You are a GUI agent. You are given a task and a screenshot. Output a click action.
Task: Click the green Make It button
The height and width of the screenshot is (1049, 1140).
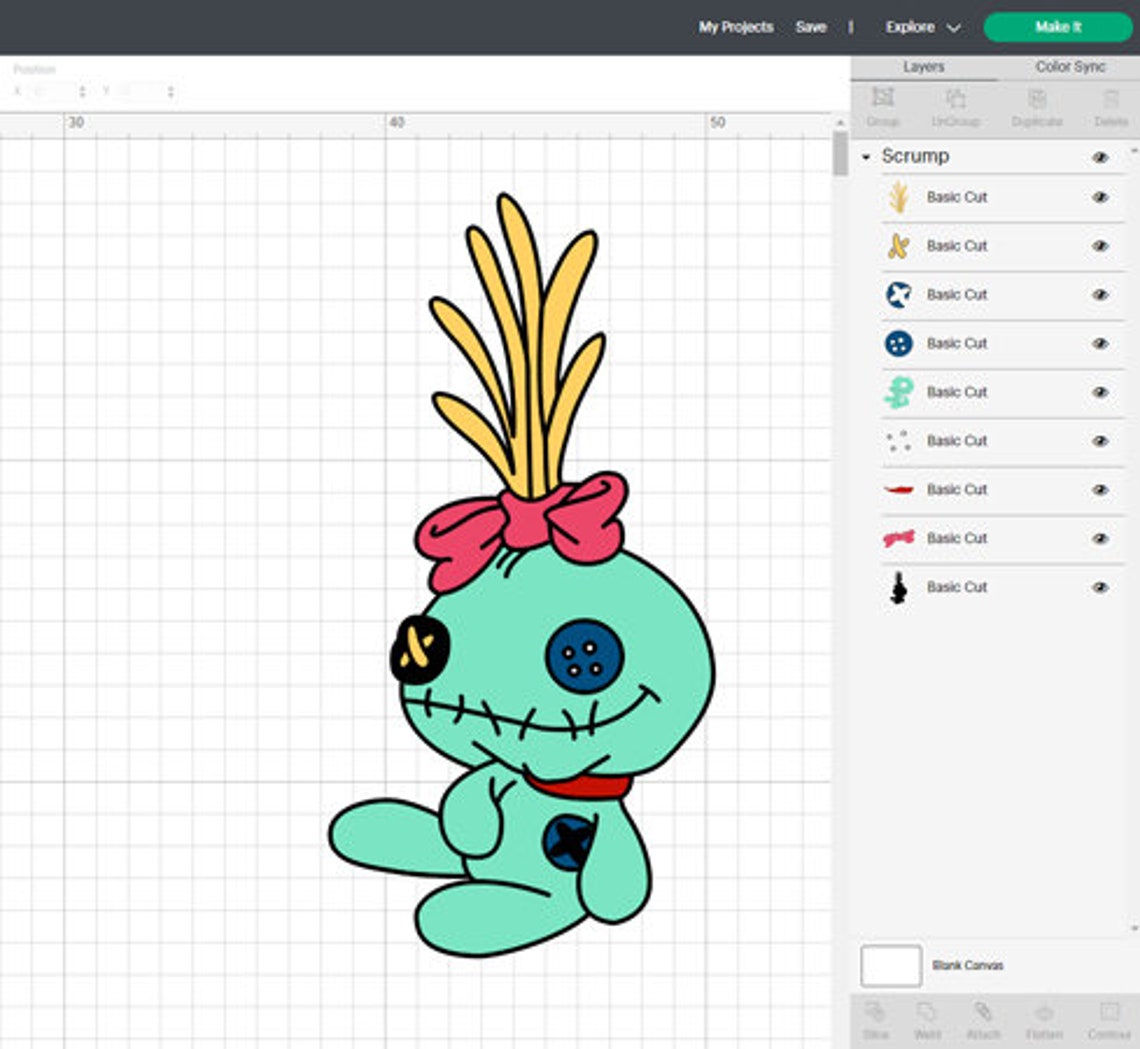click(1058, 27)
